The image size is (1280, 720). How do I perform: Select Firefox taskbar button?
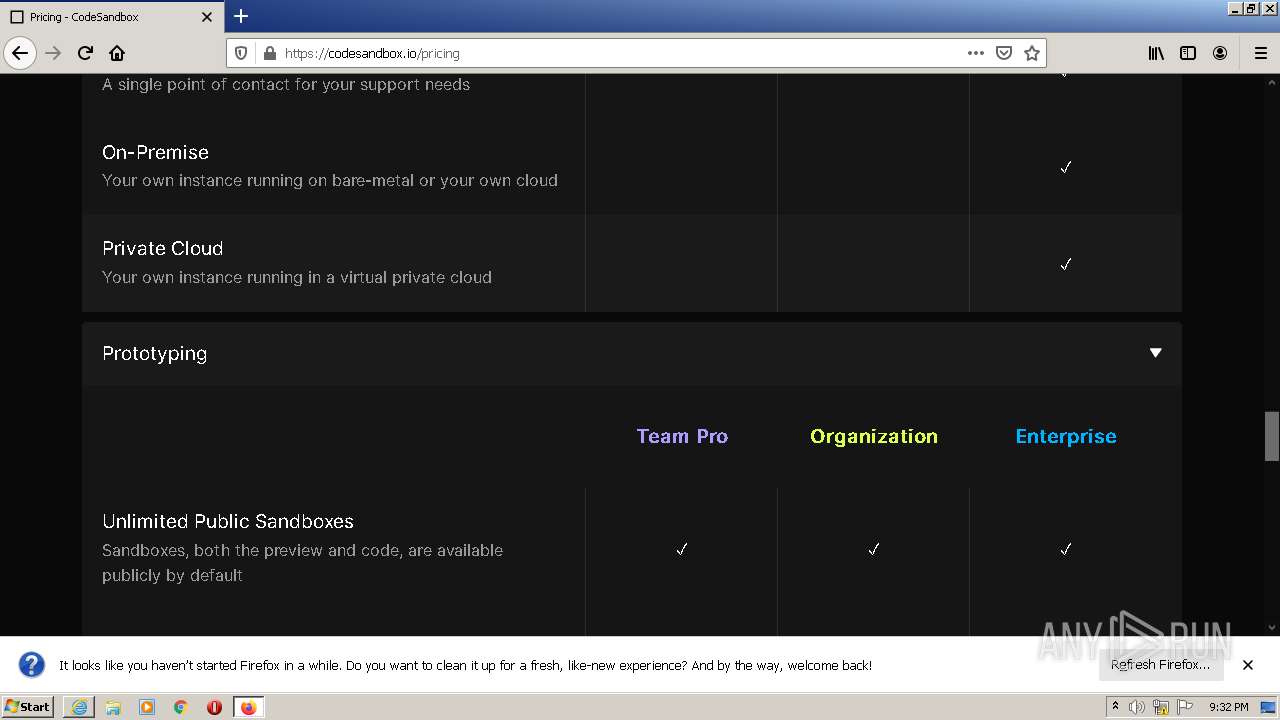(248, 707)
